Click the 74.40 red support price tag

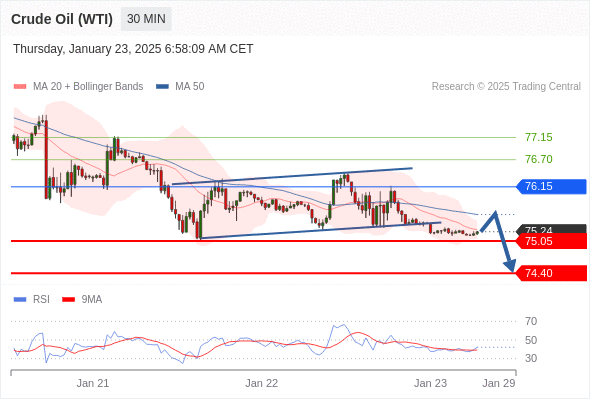551,273
